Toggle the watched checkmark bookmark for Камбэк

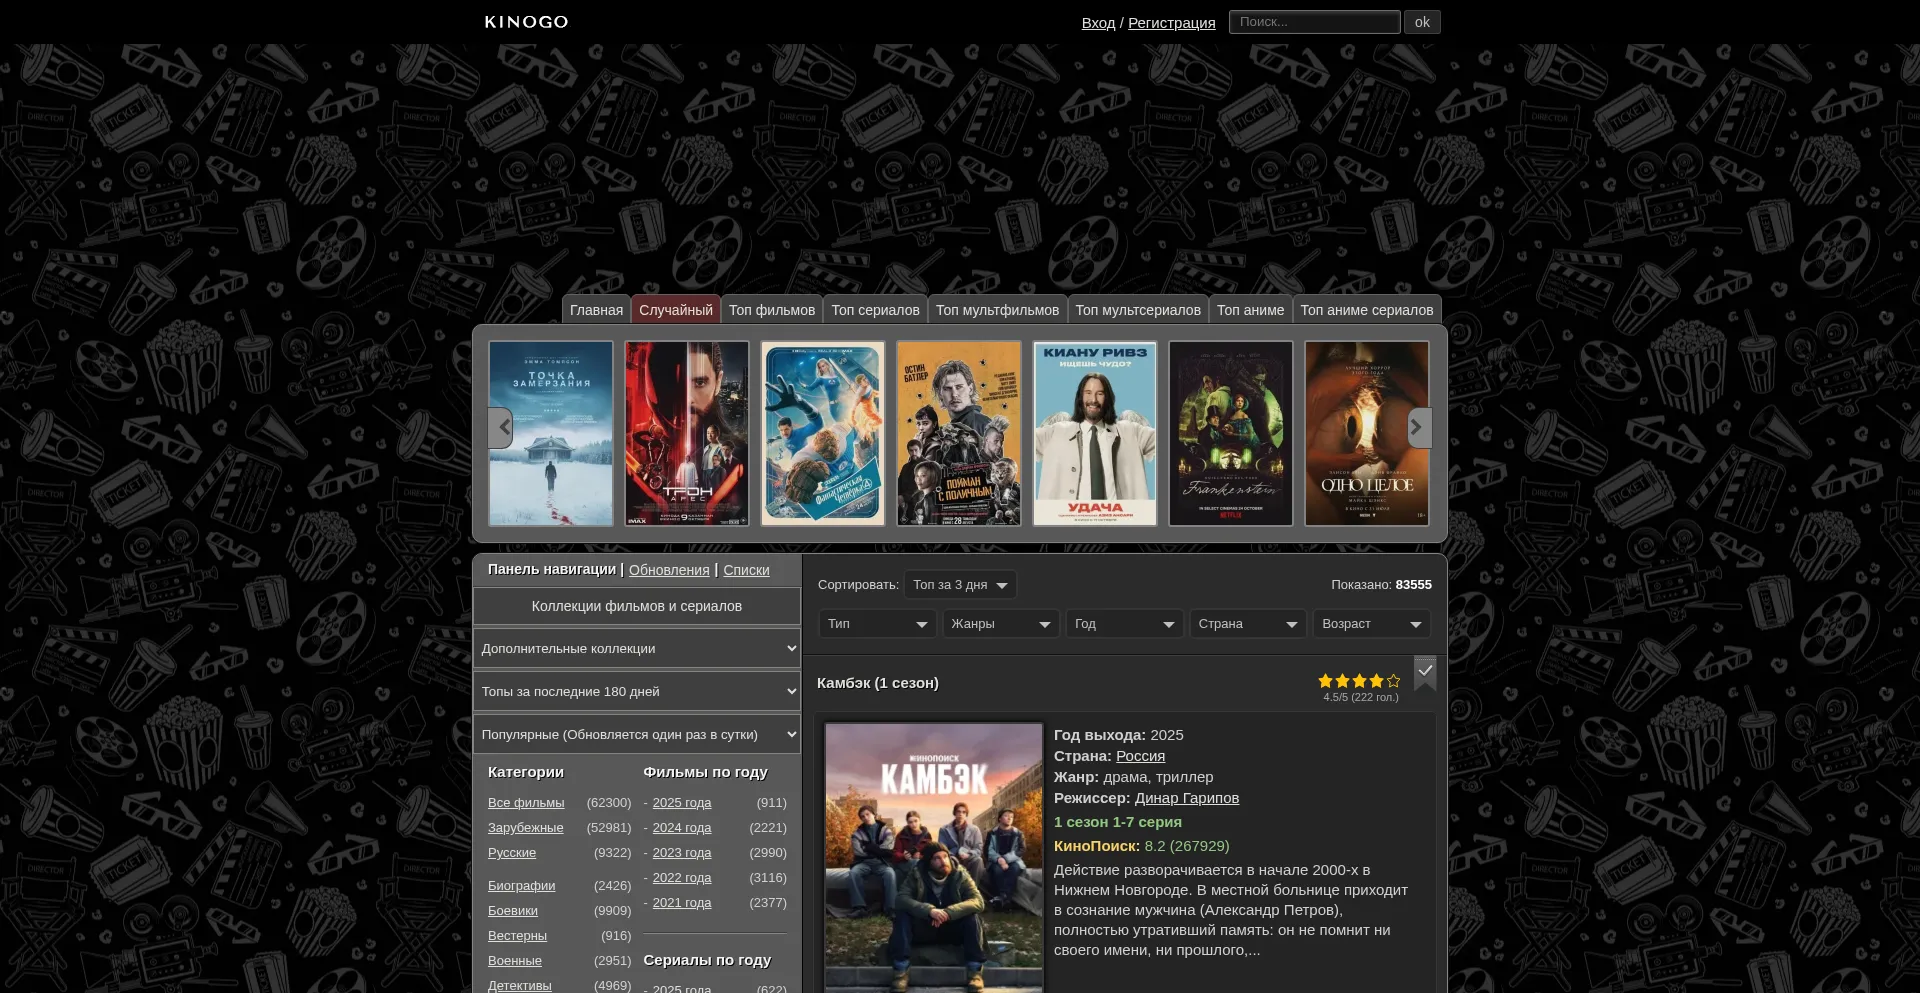1425,671
